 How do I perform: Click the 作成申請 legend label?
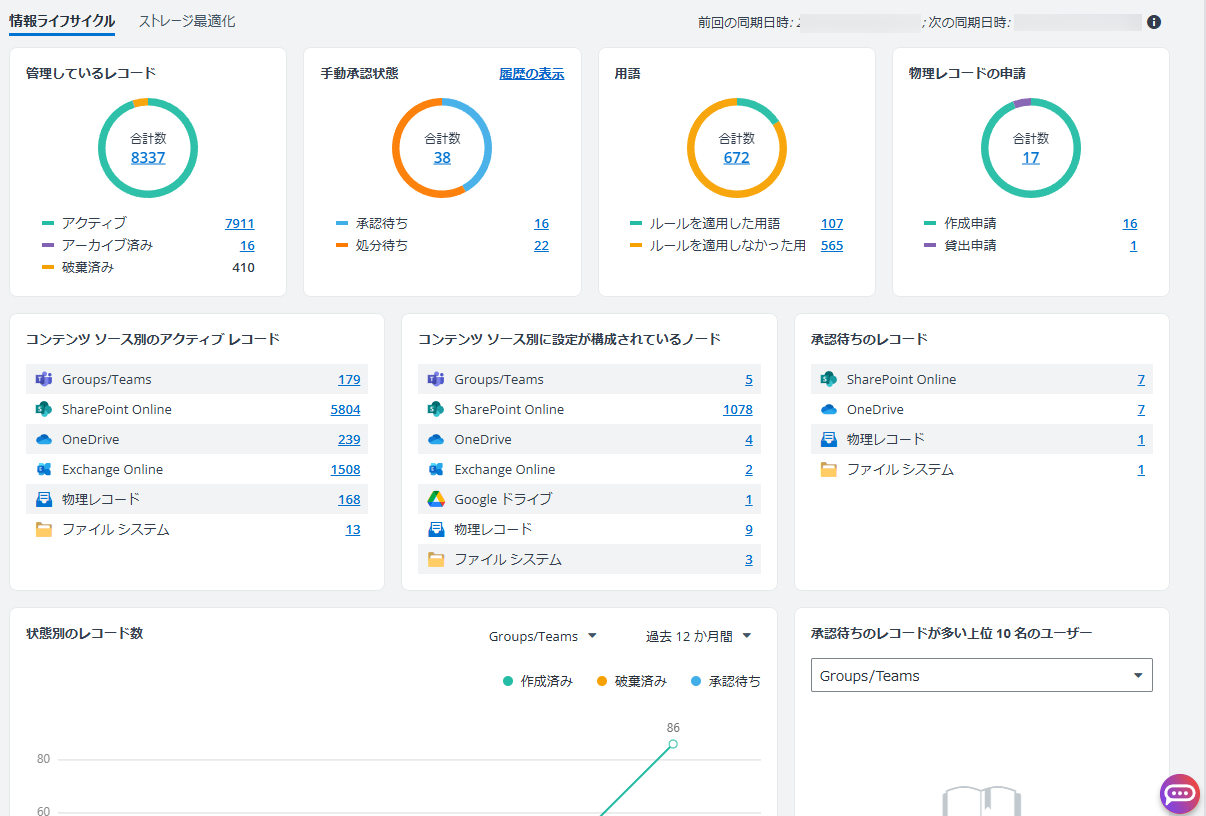(x=970, y=223)
